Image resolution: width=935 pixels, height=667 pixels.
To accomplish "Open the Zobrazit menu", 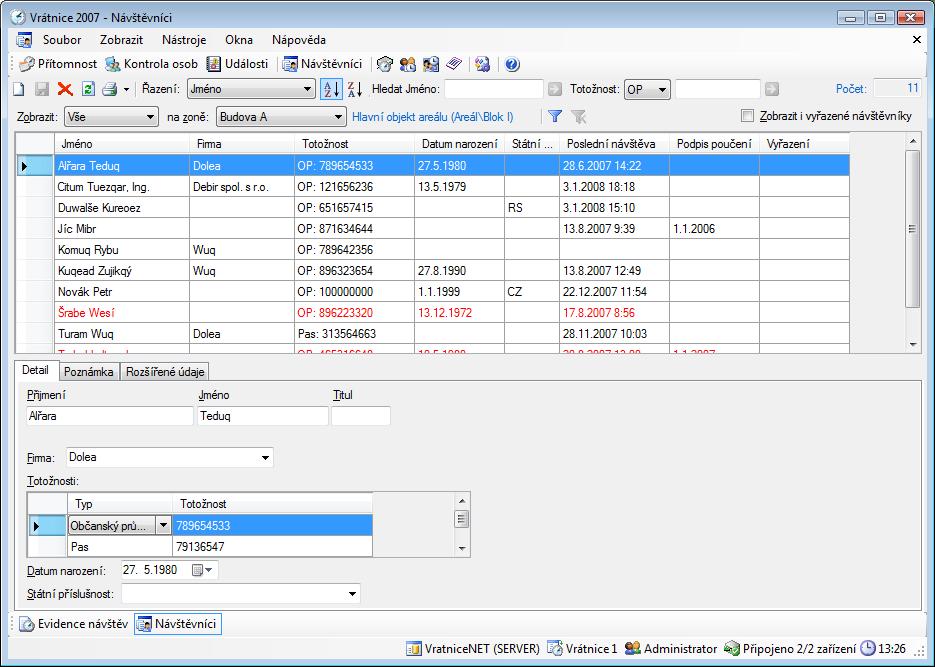I will coord(122,40).
